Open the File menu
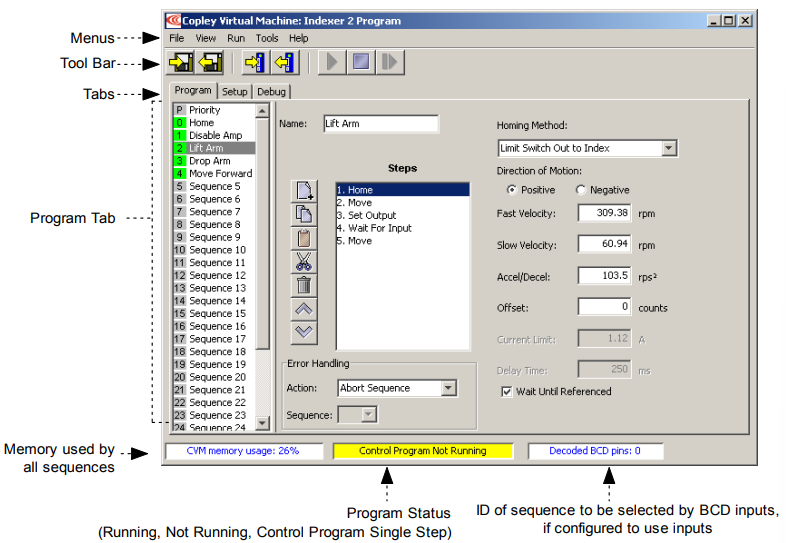 tap(176, 38)
